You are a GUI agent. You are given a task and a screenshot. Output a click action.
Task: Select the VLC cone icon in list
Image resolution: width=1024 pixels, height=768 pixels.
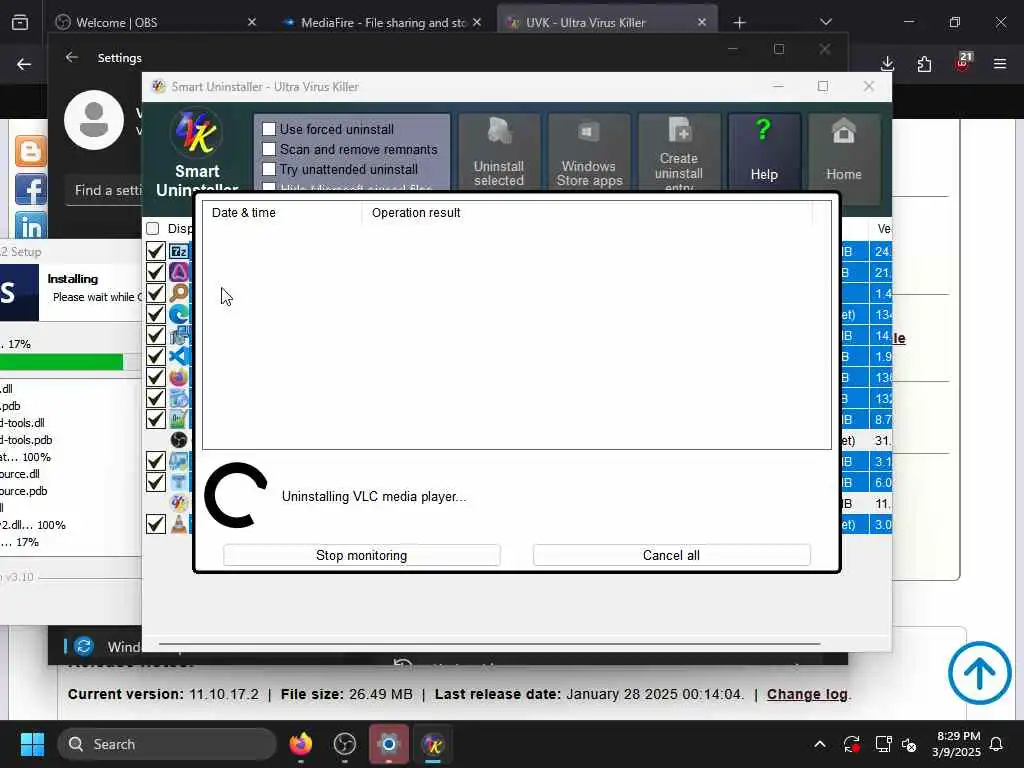179,524
